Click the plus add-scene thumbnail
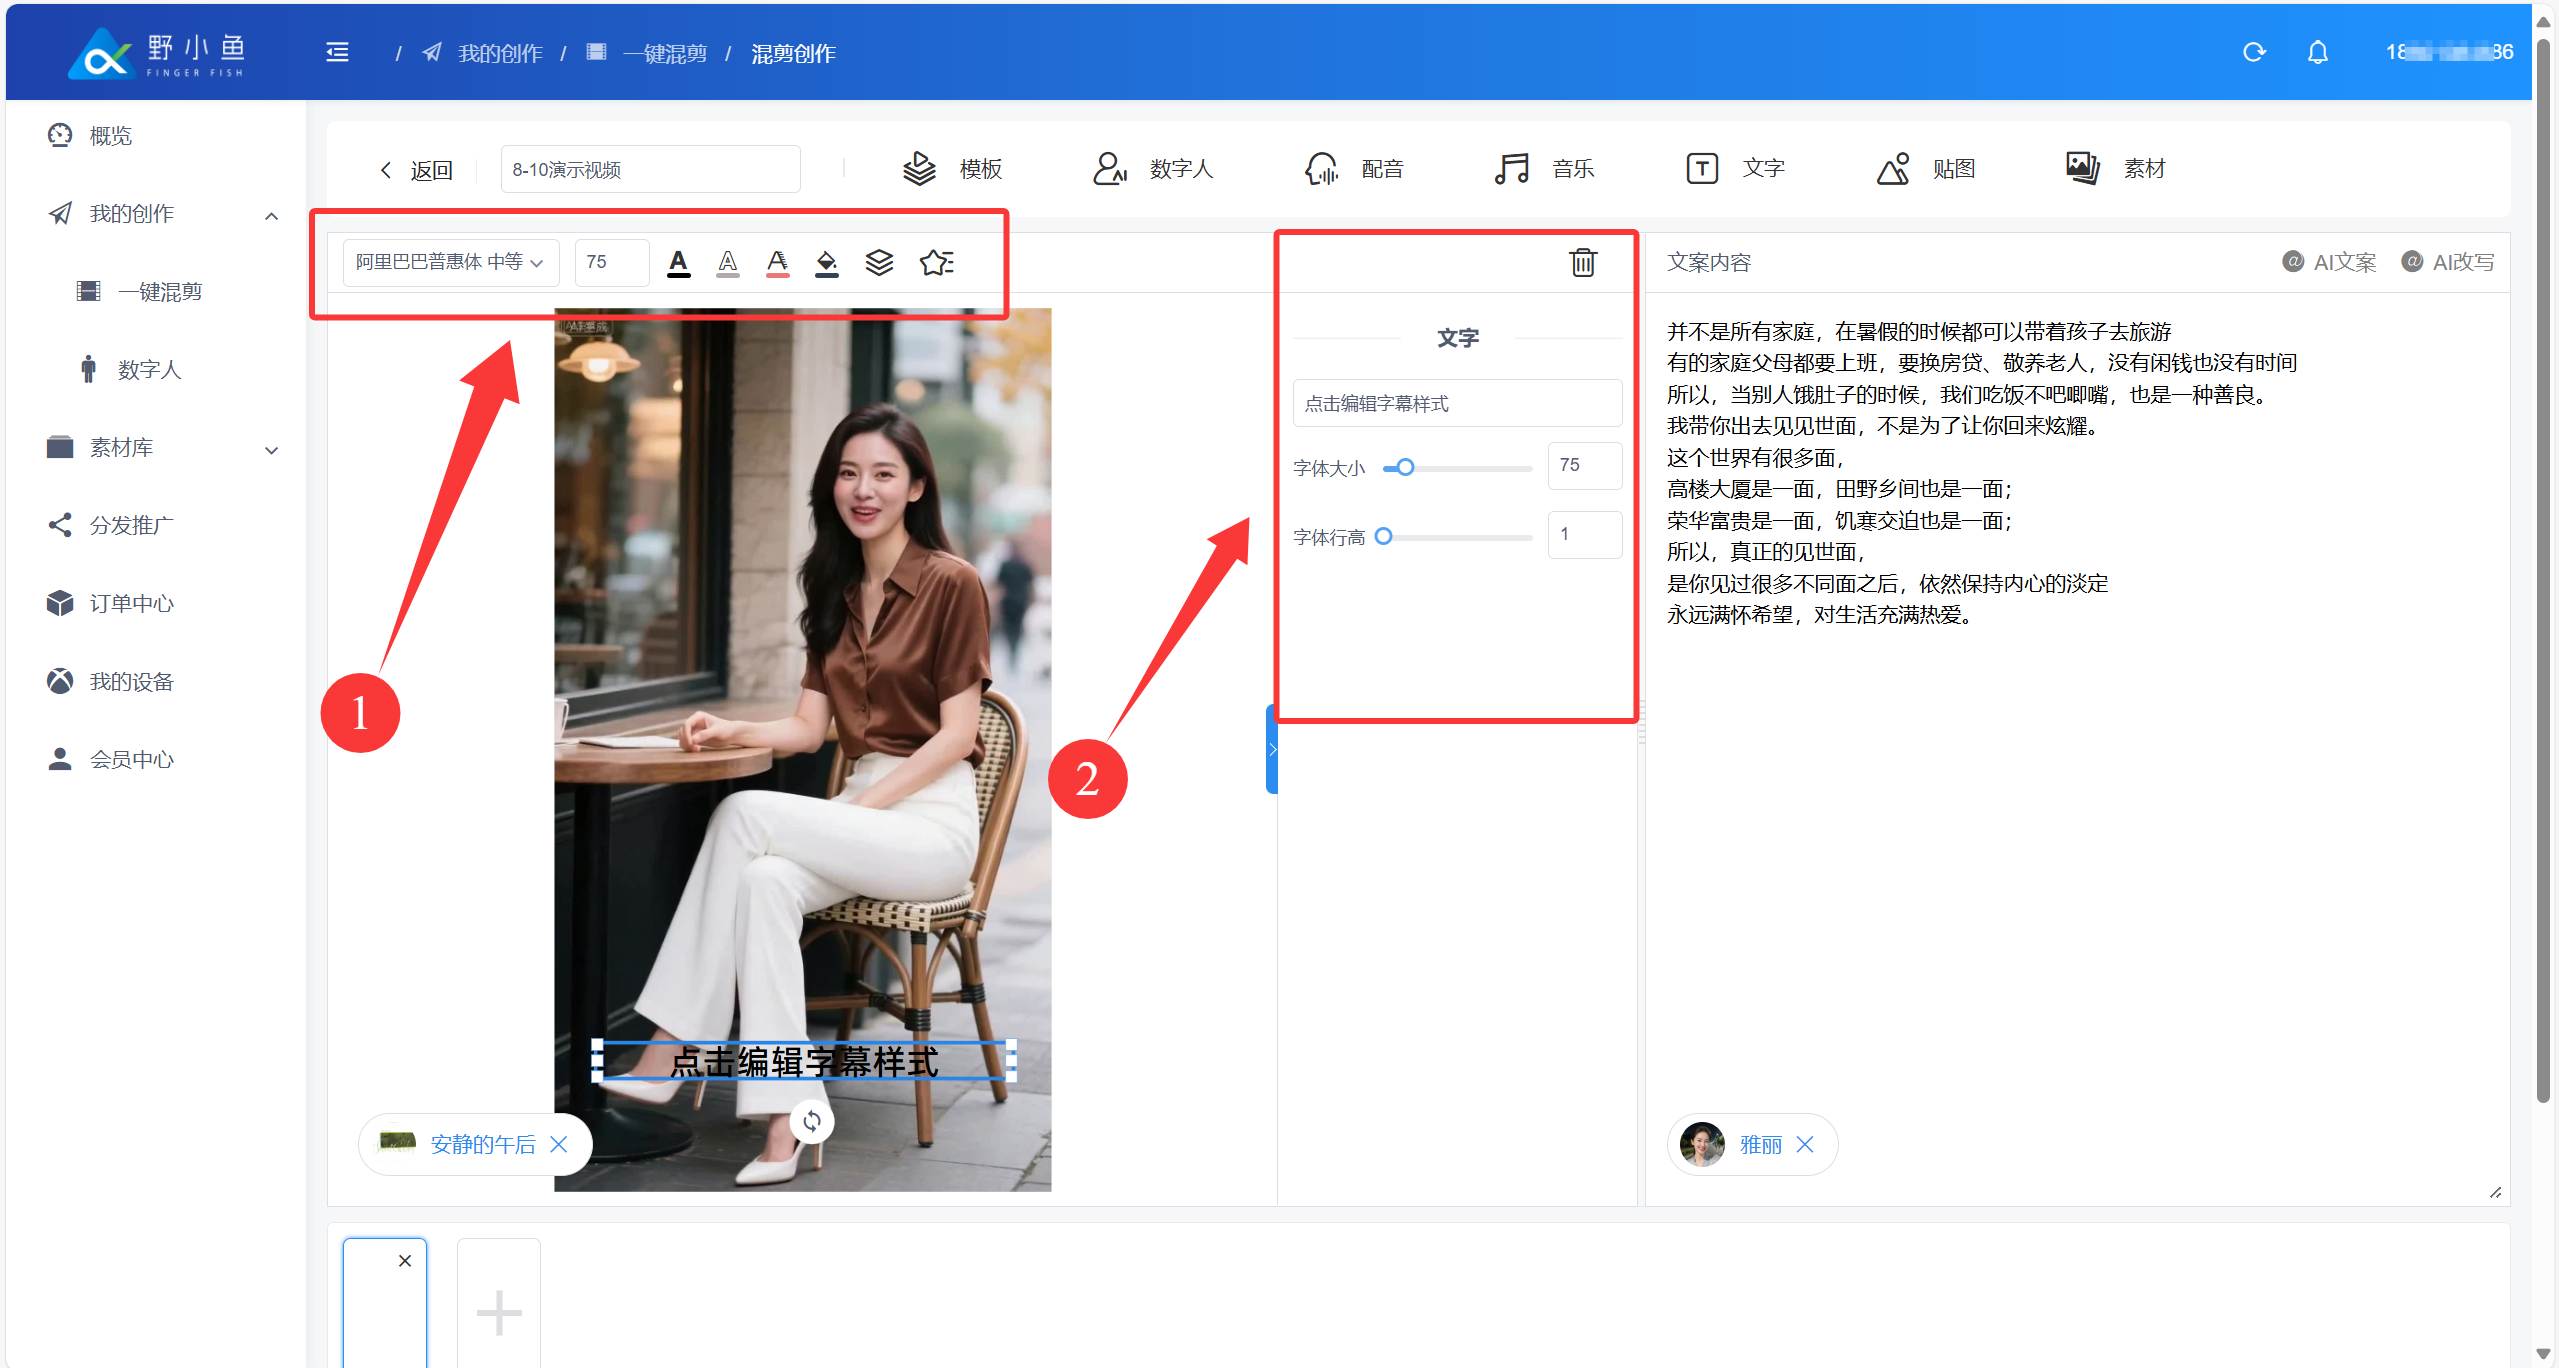Screen dimensions: 2559x1368 click(498, 1311)
